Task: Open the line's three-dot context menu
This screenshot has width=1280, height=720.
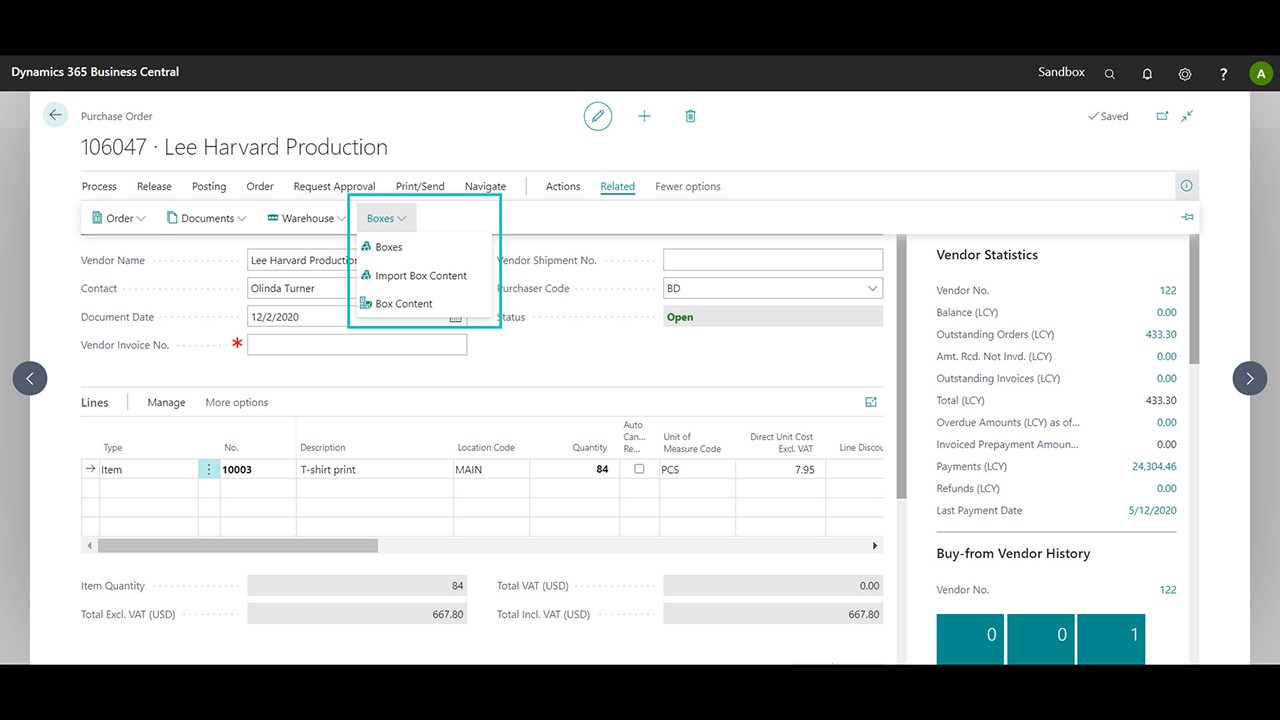Action: (209, 469)
